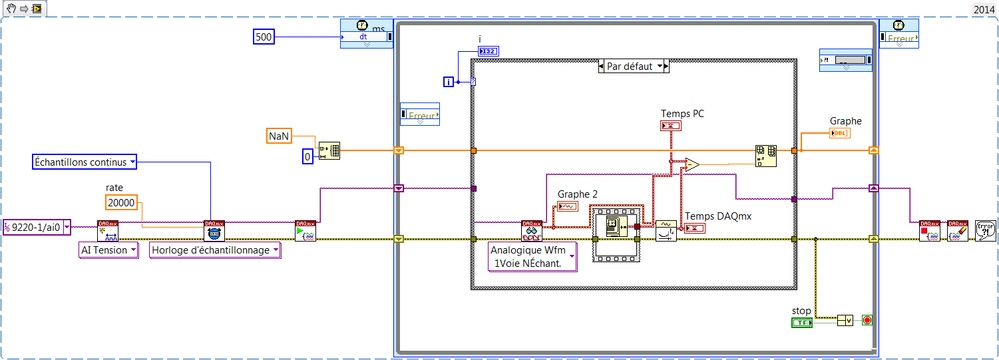Image resolution: width=999 pixels, height=360 pixels.
Task: Click the loop stop condition terminal
Action: pyautogui.click(x=866, y=319)
